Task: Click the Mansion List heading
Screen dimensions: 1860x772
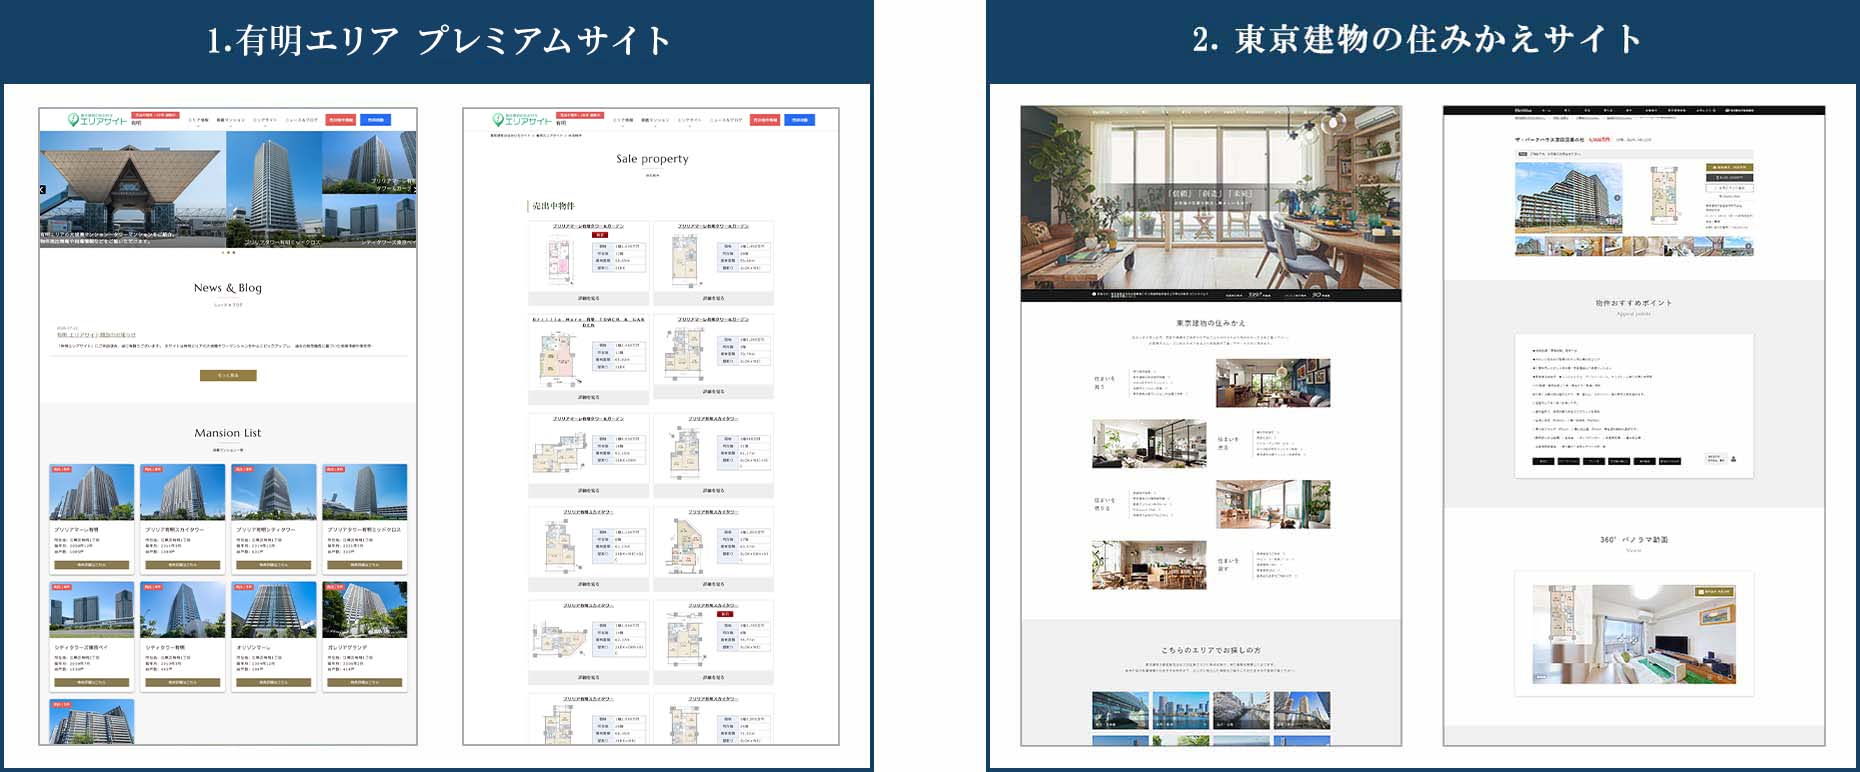Action: (x=228, y=433)
